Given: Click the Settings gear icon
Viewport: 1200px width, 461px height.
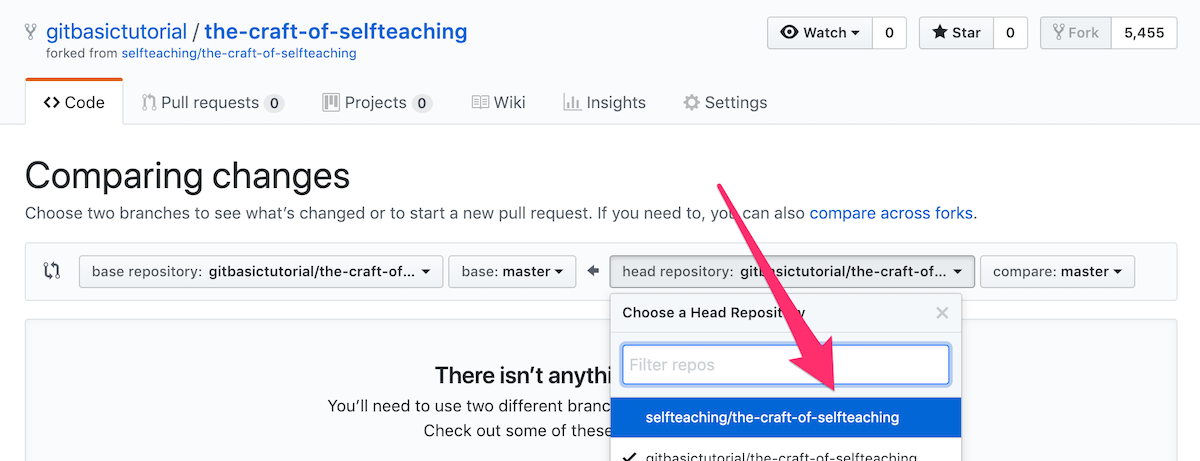Looking at the screenshot, I should pyautogui.click(x=691, y=102).
